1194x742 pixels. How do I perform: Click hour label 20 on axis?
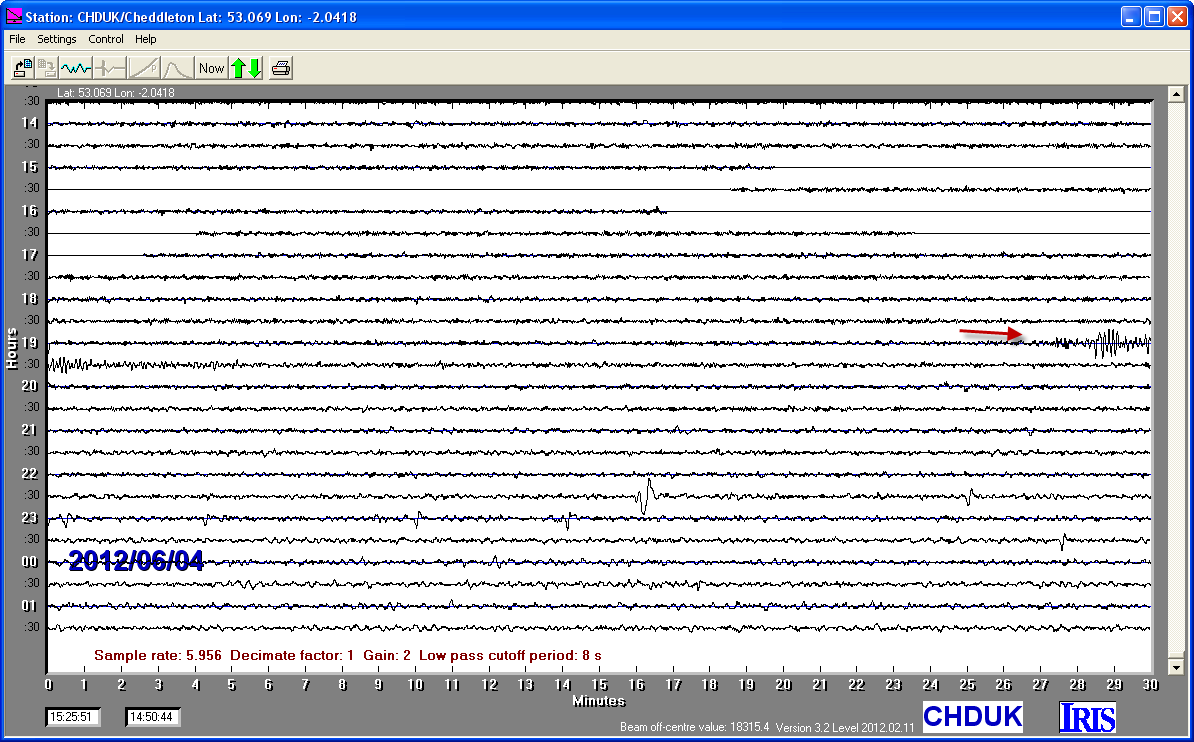tap(29, 385)
